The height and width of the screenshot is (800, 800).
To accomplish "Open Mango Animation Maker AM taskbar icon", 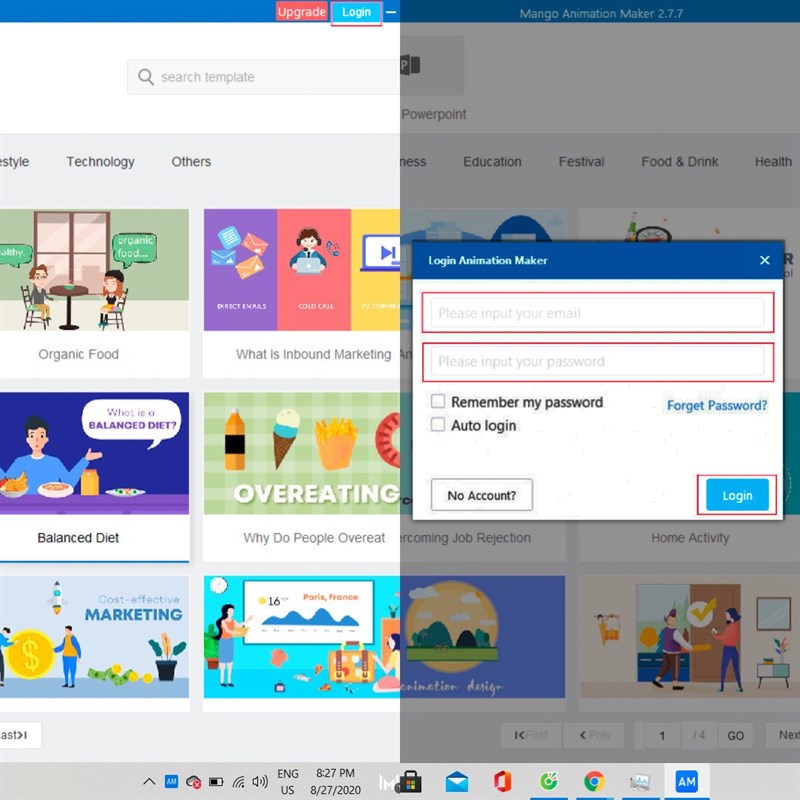I will click(x=686, y=782).
